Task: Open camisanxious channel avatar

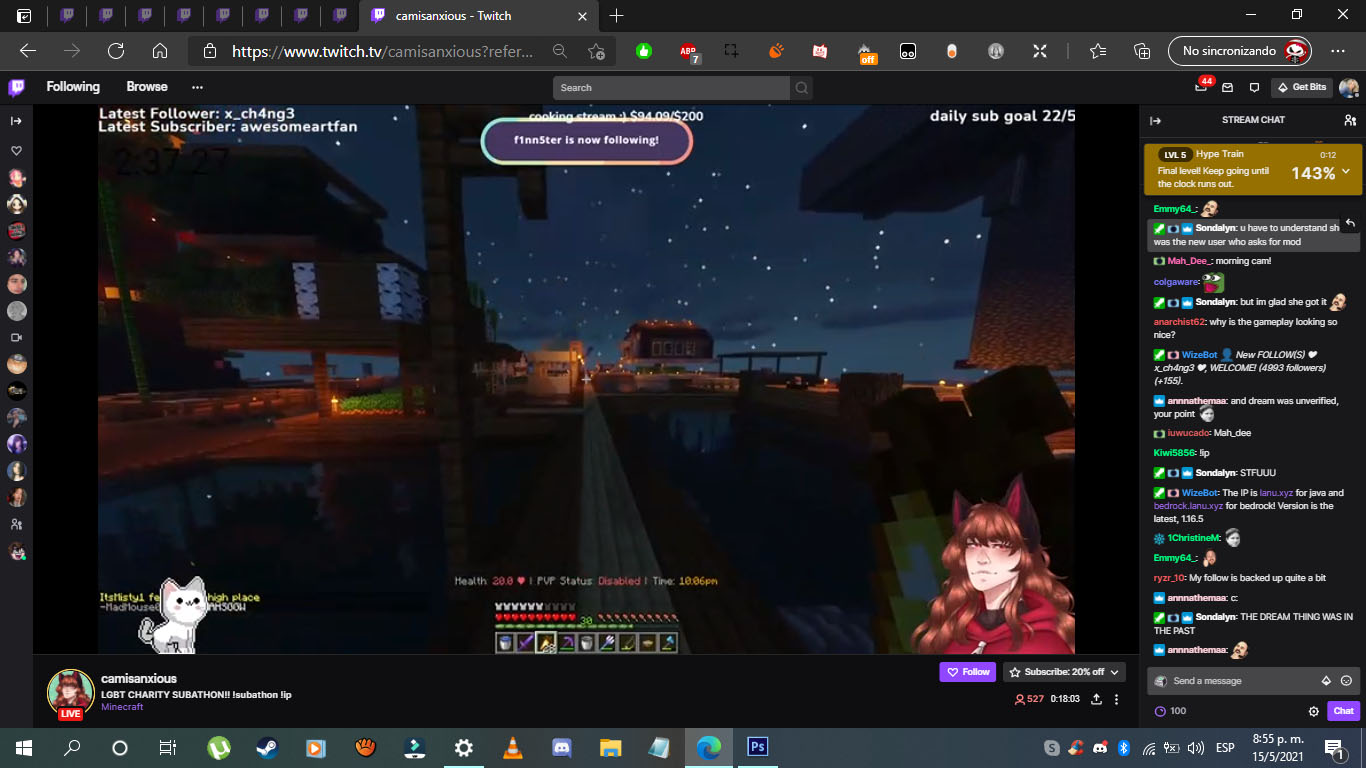Action: pyautogui.click(x=71, y=693)
